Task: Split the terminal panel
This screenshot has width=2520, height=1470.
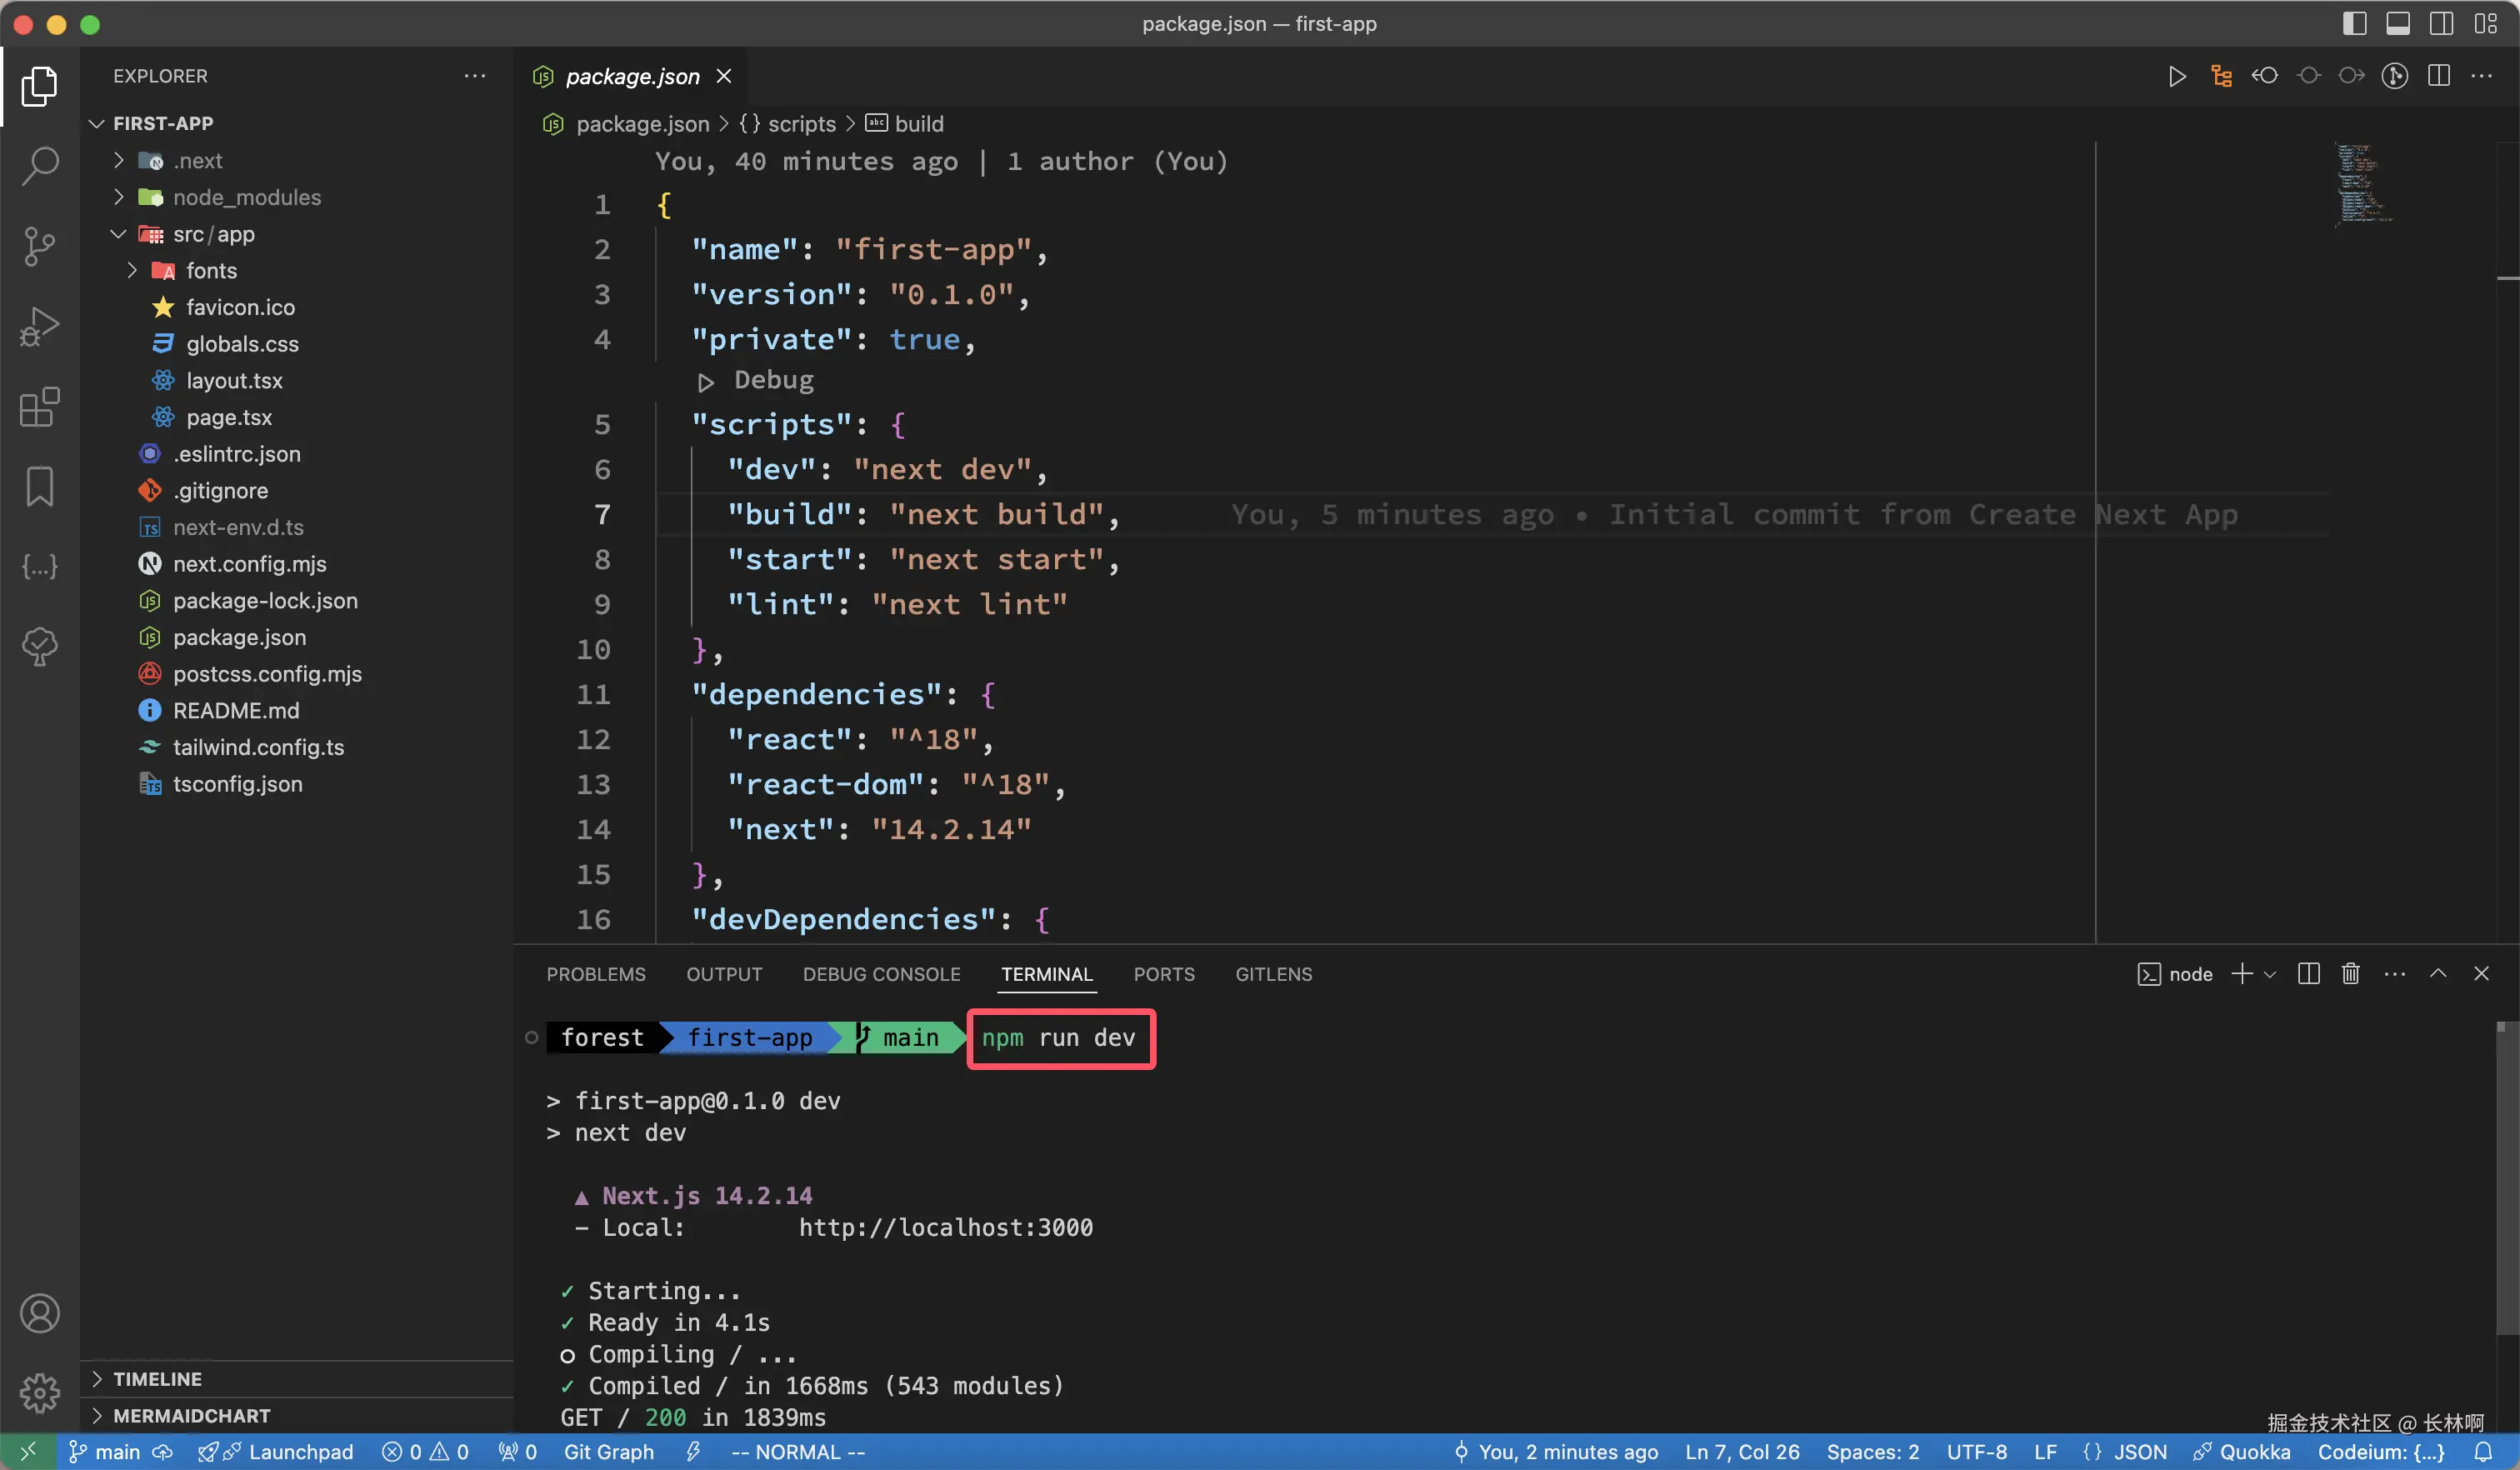Action: click(x=2308, y=974)
